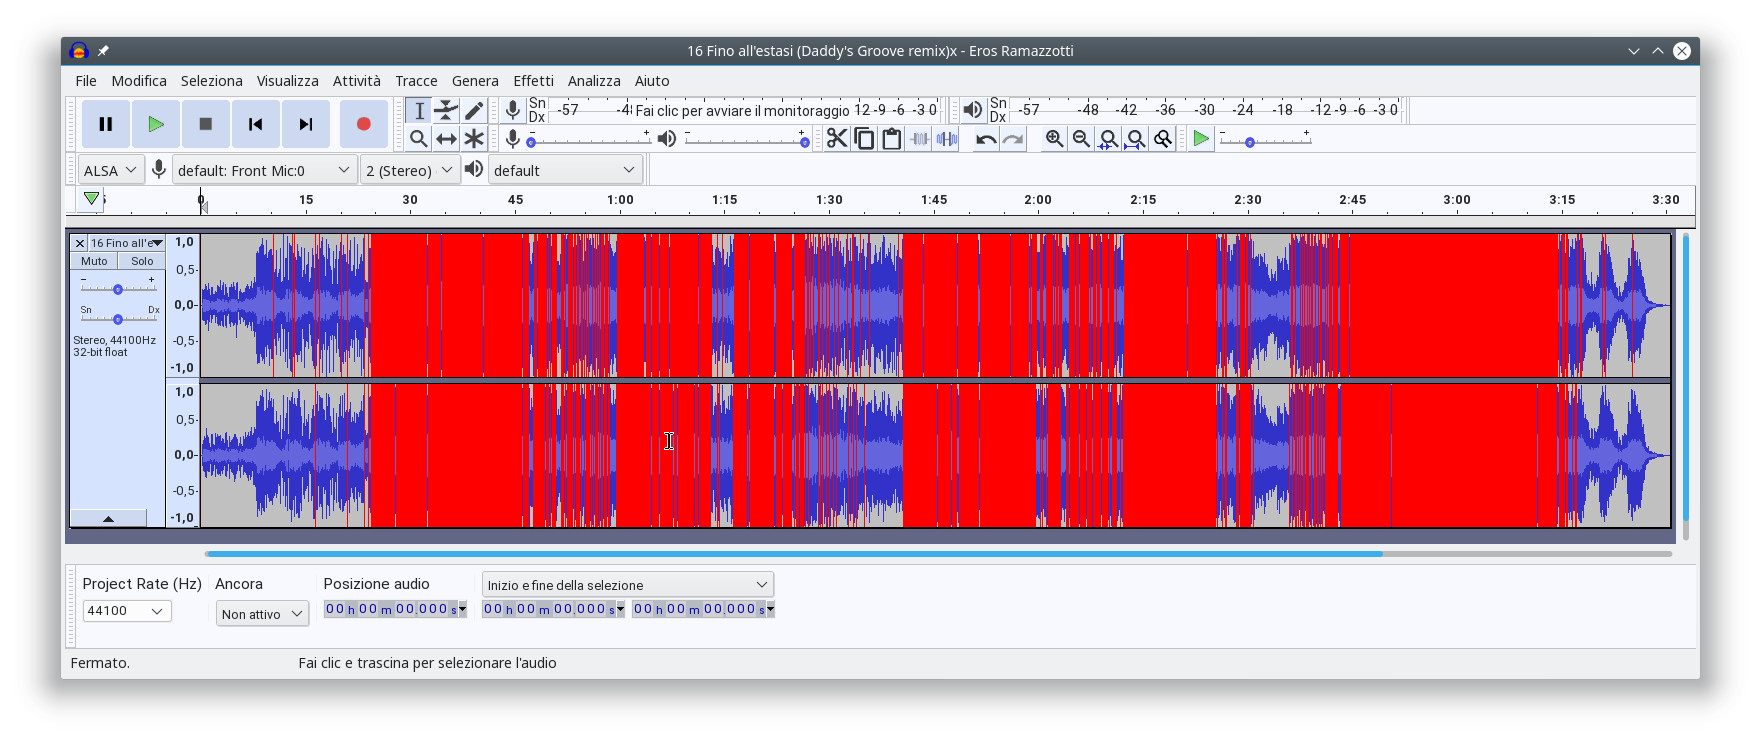Click the timeline ruler at 1:00
Viewport: 1761px width, 740px height.
point(620,200)
